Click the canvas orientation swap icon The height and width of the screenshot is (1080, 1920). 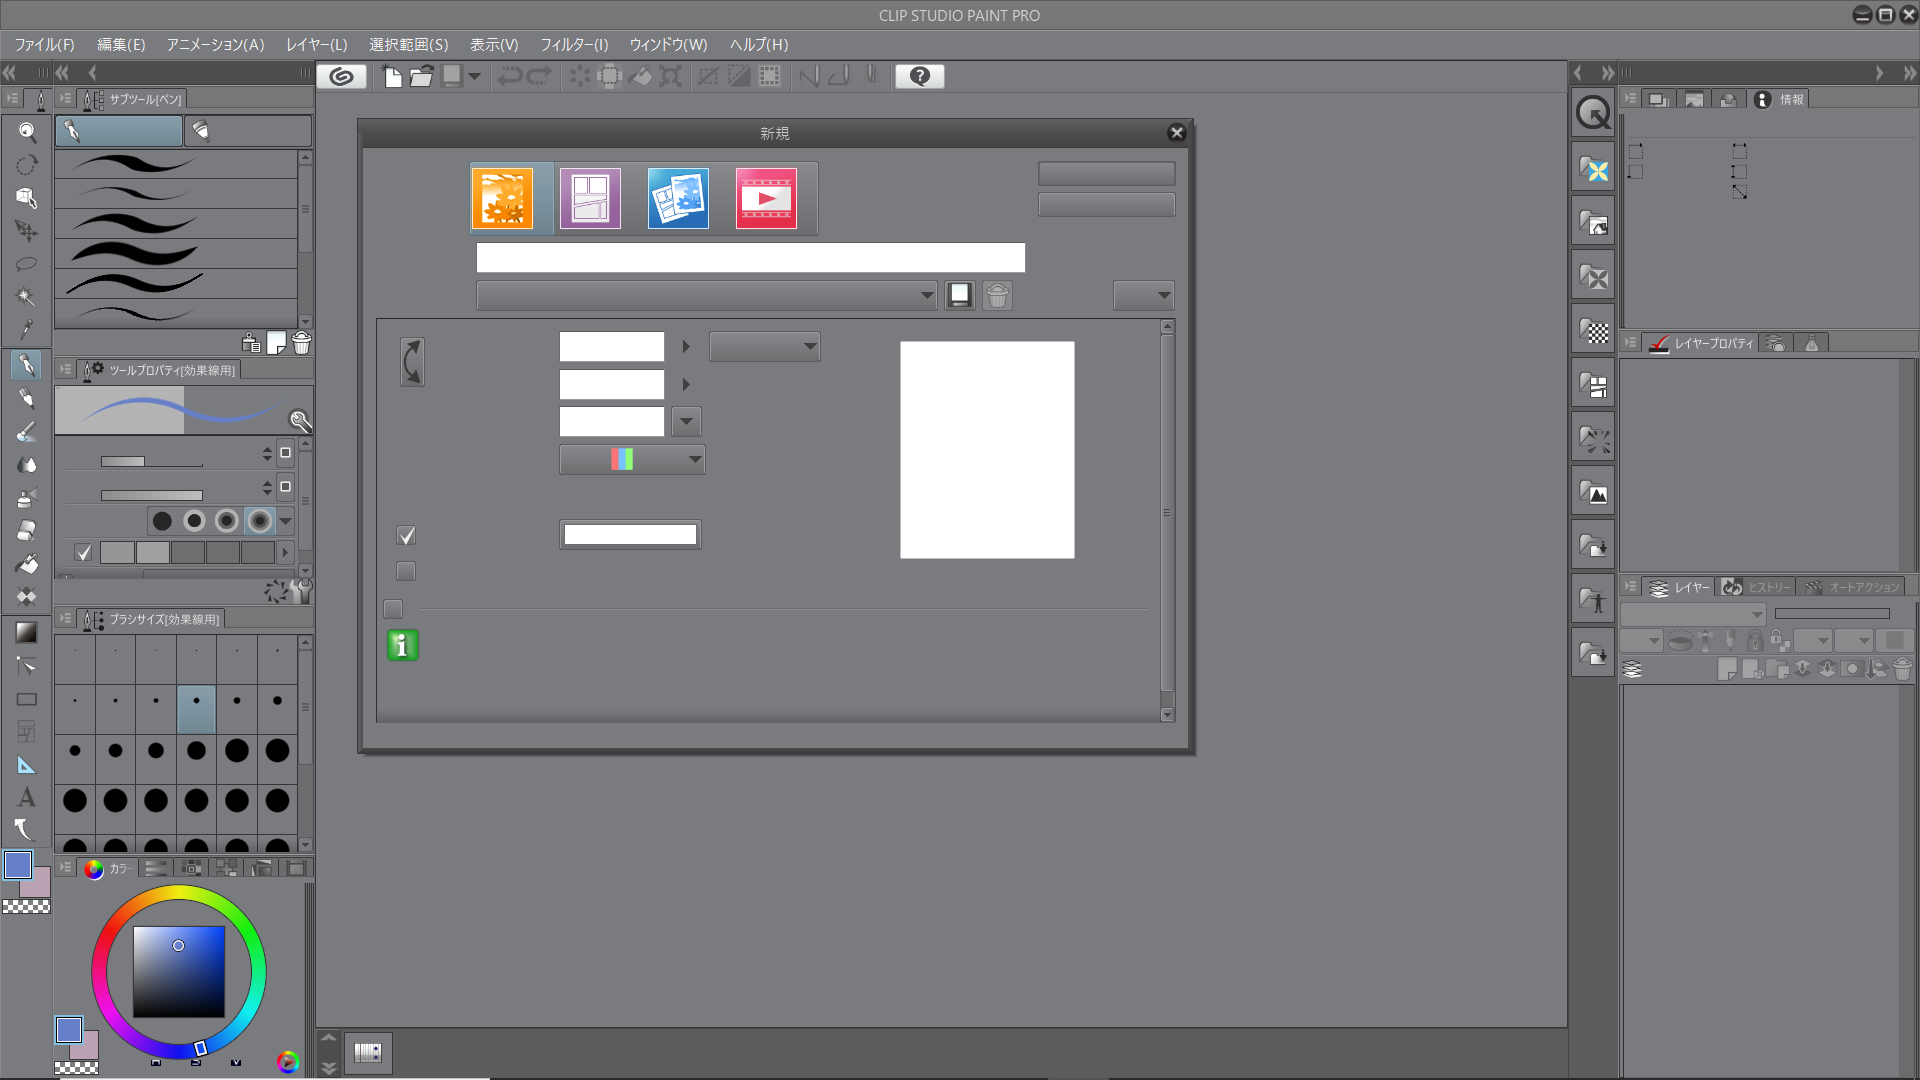click(x=412, y=361)
